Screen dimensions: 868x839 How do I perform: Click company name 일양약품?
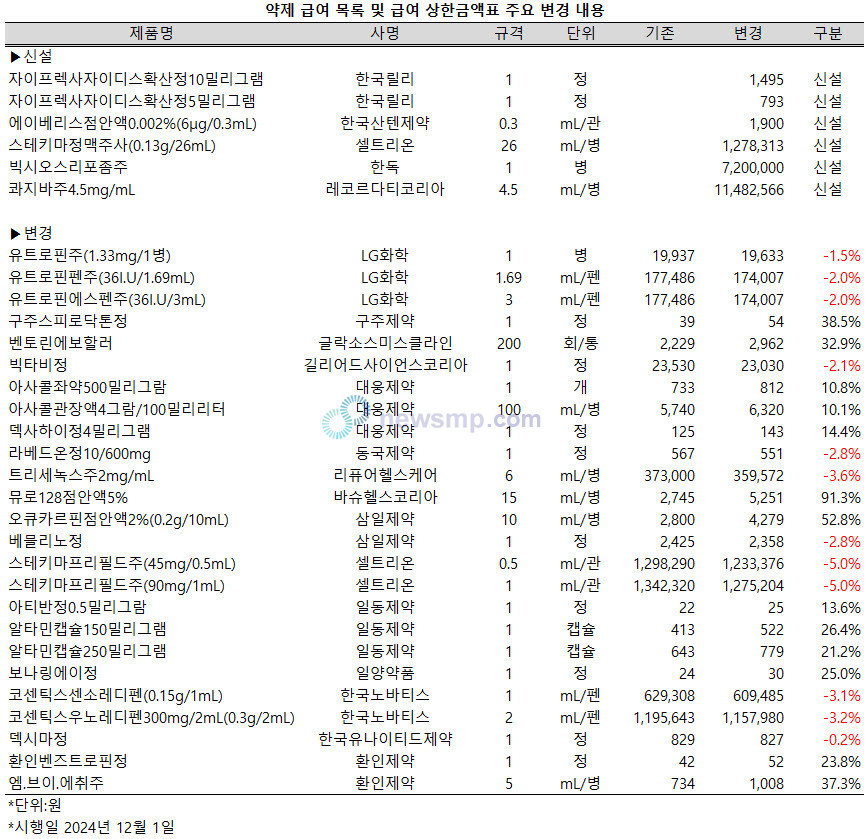pyautogui.click(x=385, y=673)
